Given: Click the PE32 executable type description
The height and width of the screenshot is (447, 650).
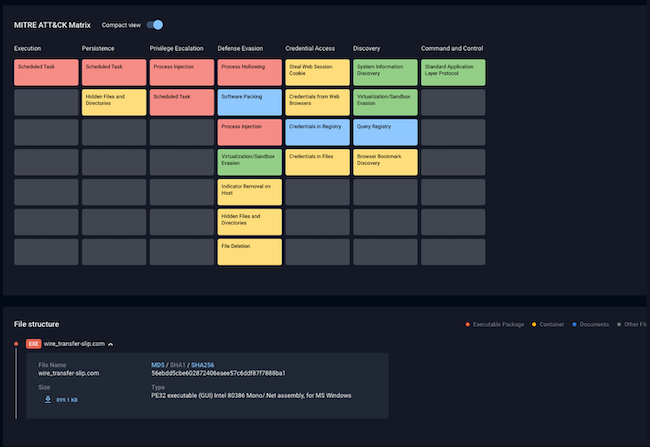Looking at the screenshot, I should [x=251, y=396].
